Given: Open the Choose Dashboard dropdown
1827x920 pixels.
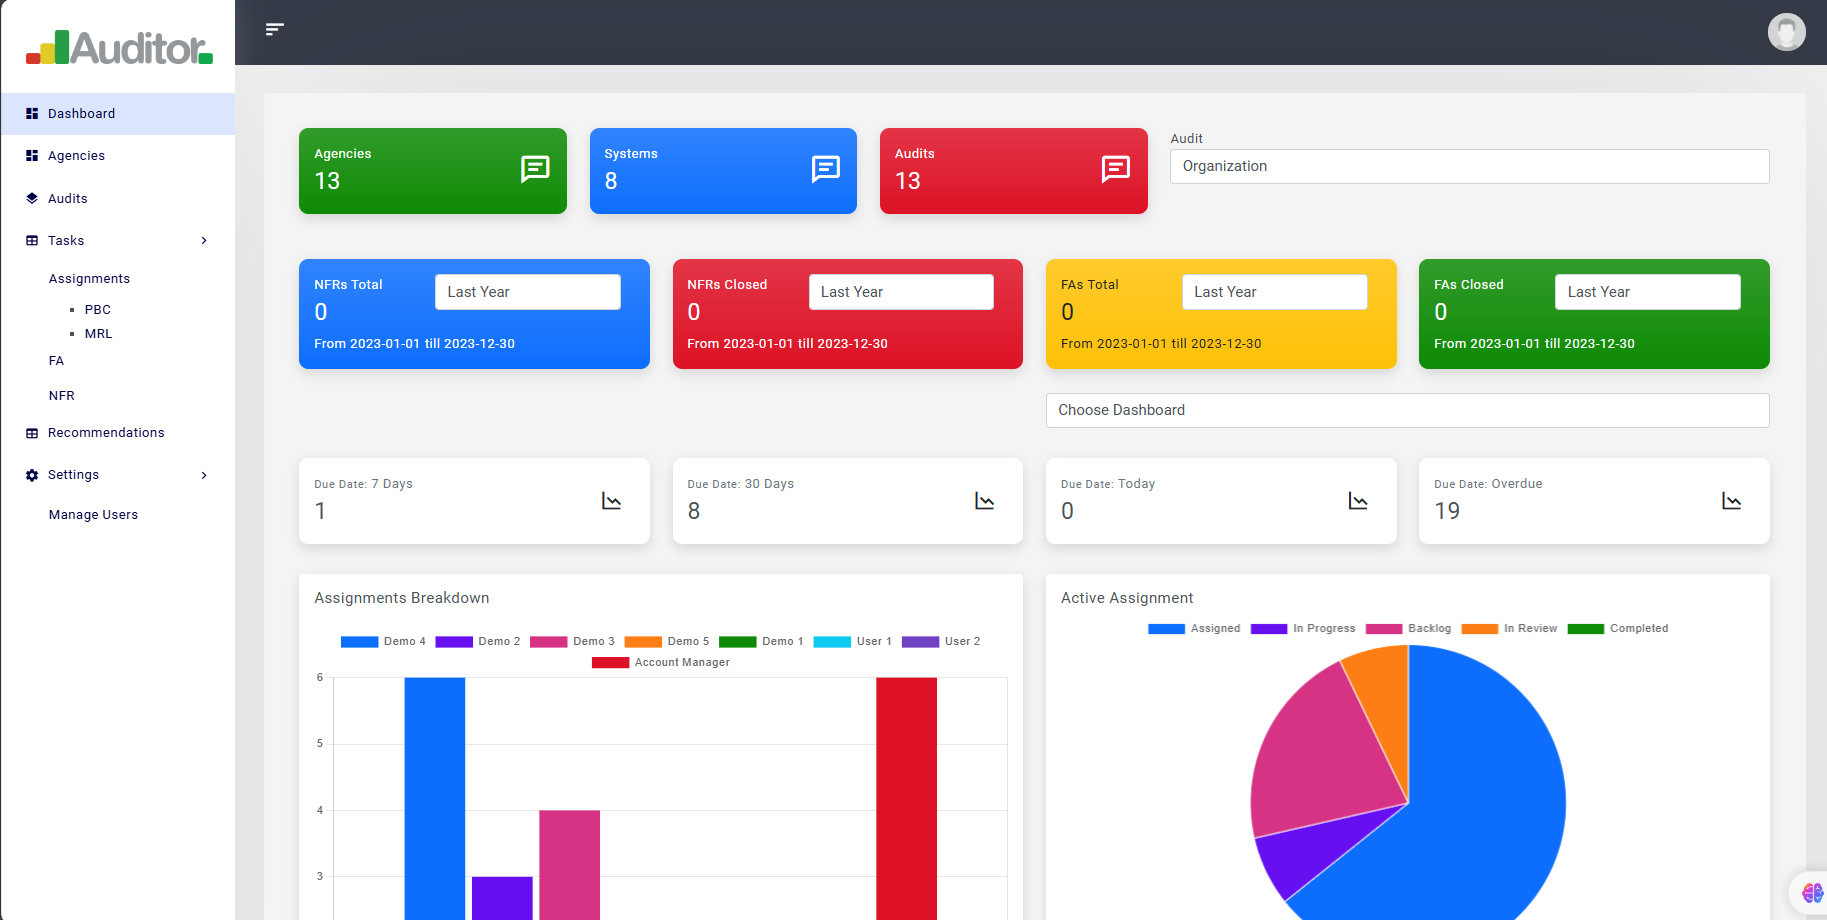Looking at the screenshot, I should (x=1406, y=411).
